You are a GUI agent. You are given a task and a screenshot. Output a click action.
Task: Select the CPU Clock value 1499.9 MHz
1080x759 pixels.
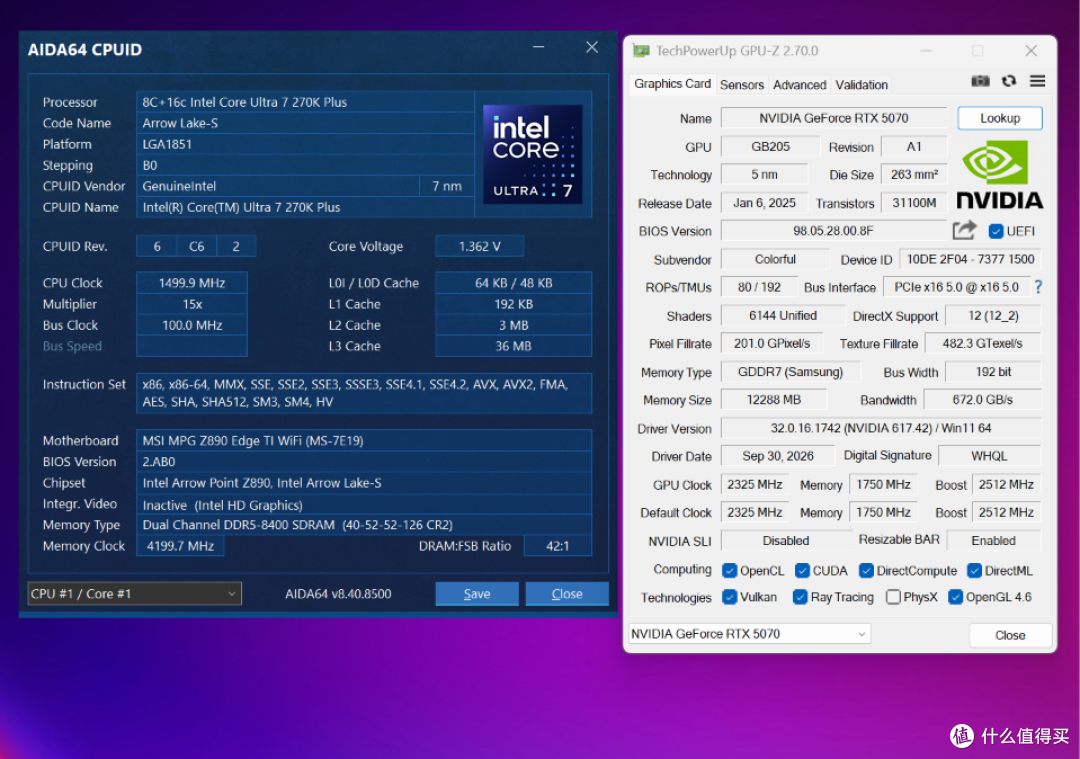192,283
